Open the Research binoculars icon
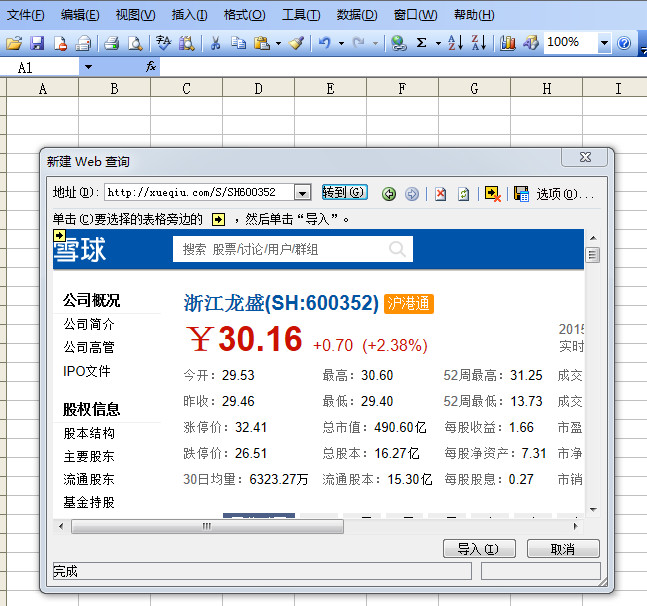The height and width of the screenshot is (606, 647). 187,42
